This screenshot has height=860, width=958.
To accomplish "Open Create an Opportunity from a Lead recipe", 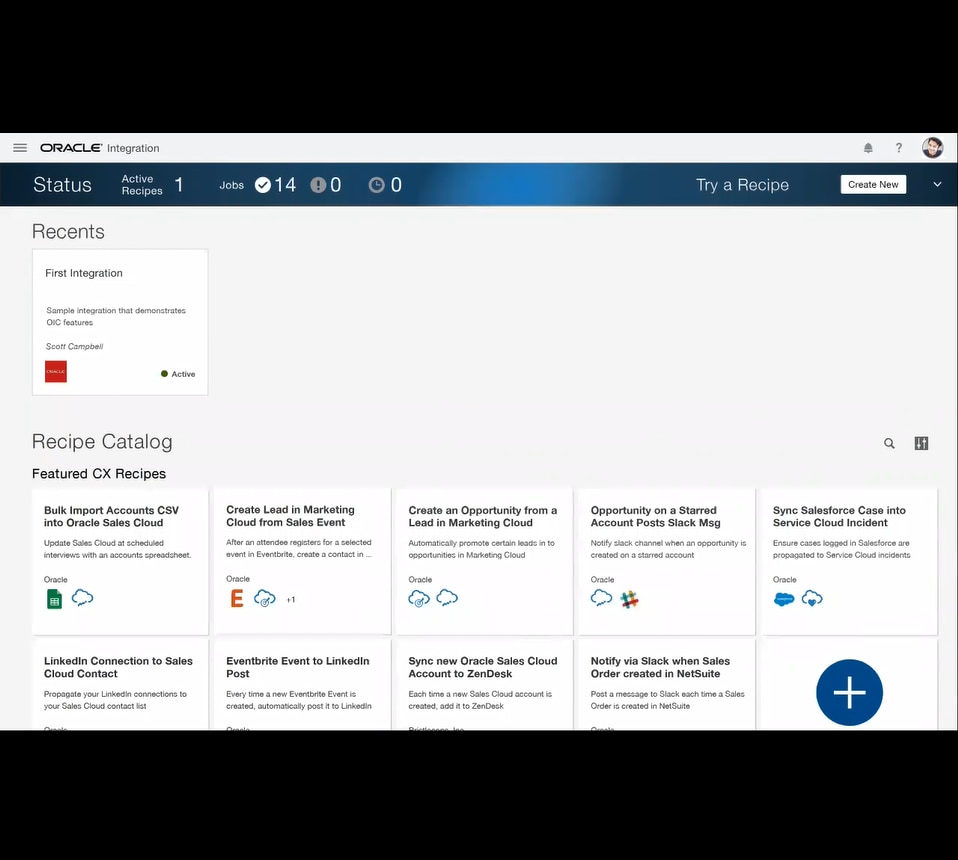I will (484, 561).
